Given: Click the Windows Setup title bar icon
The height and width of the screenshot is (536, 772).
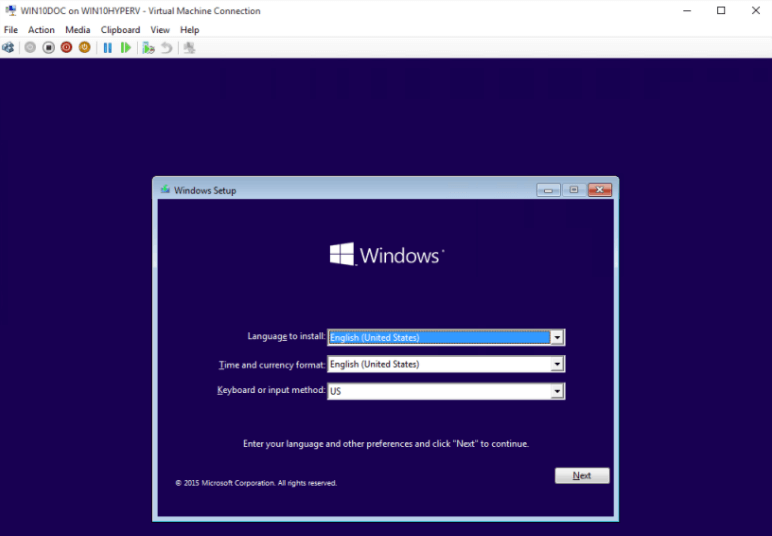Looking at the screenshot, I should coord(165,189).
